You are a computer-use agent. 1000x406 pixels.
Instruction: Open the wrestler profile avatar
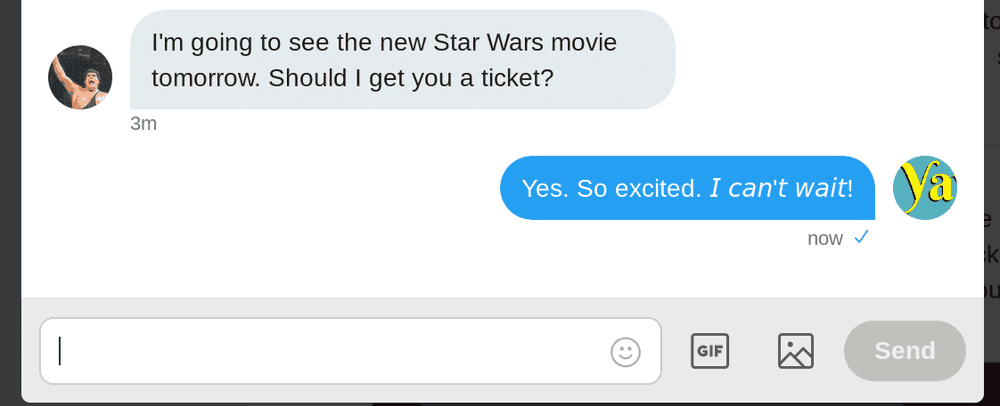[x=80, y=77]
